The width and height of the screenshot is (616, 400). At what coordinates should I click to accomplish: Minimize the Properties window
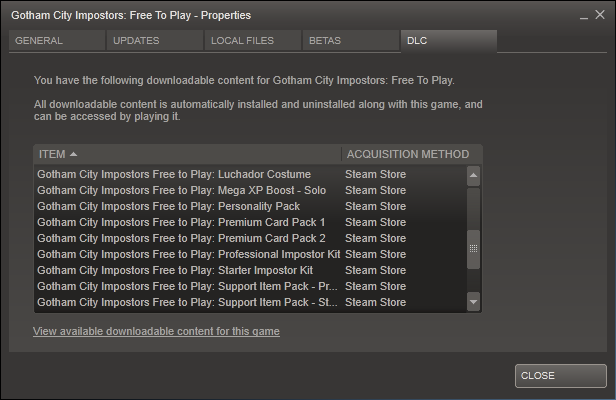pyautogui.click(x=584, y=16)
